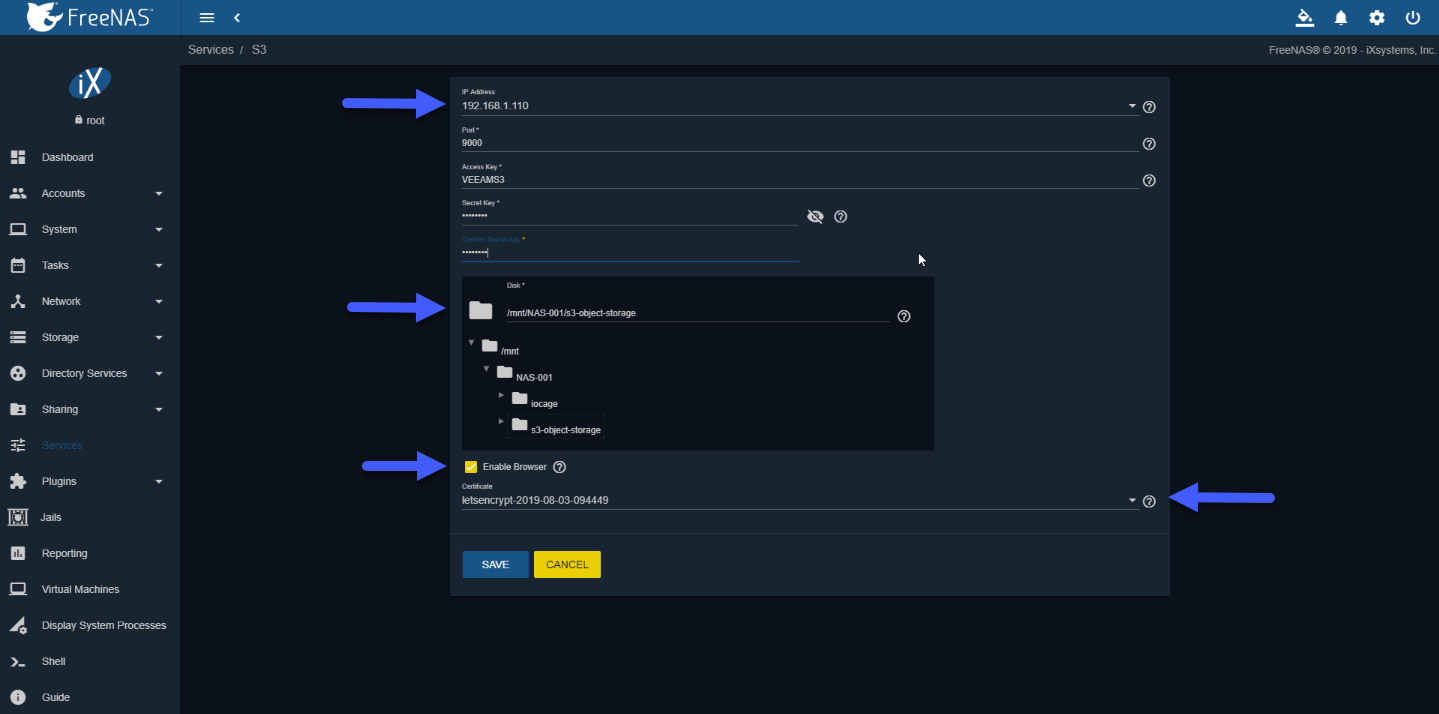Collapse the NAS-001 tree node
The image size is (1439, 714).
point(487,369)
